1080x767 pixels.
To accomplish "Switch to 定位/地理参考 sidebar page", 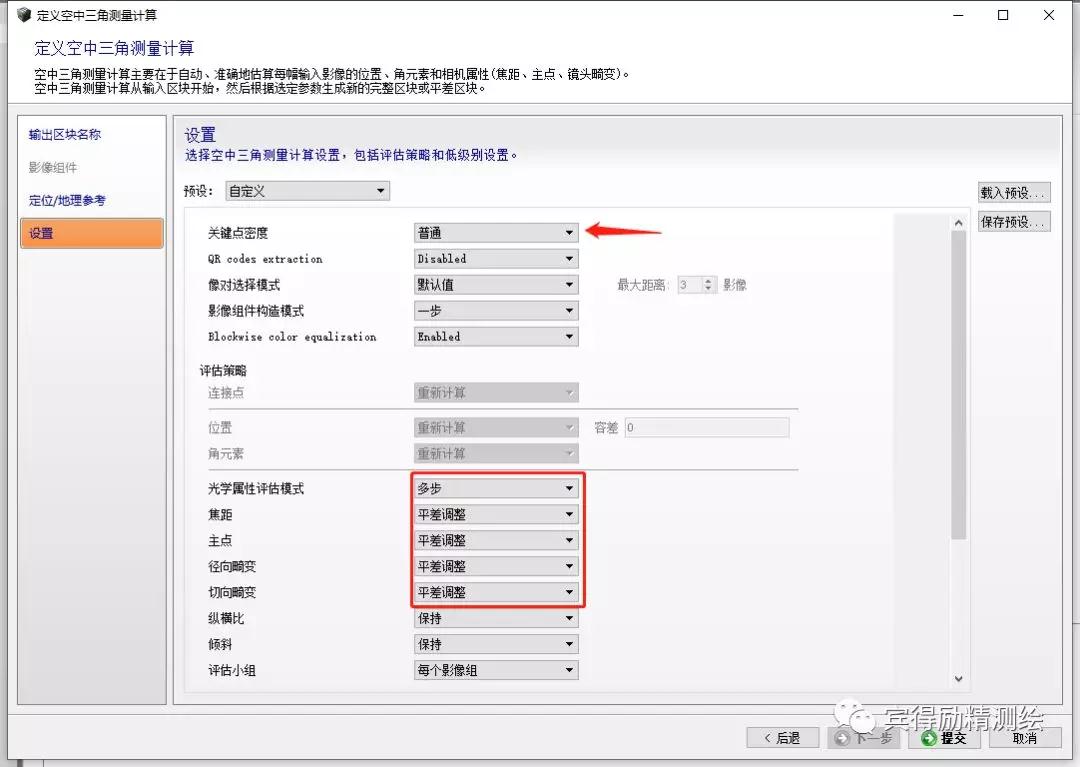I will click(67, 201).
